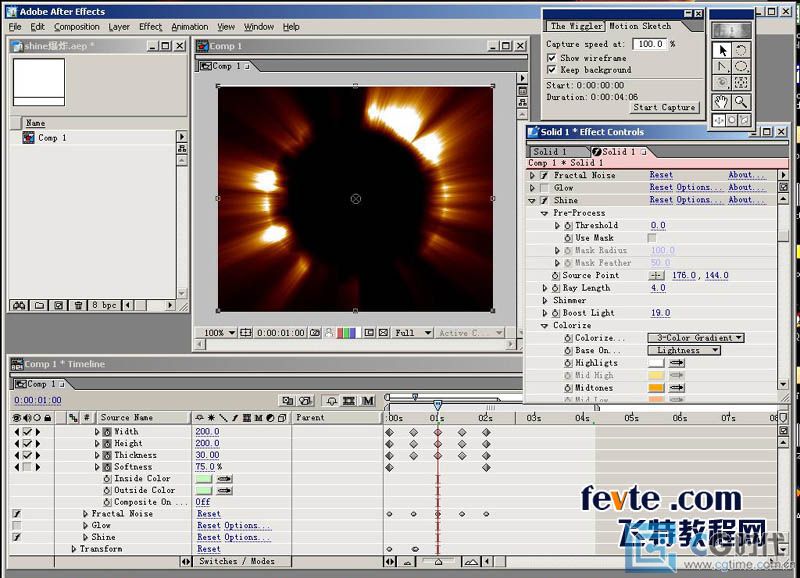Collapse the Colorize group
This screenshot has width=800, height=578.
point(544,325)
